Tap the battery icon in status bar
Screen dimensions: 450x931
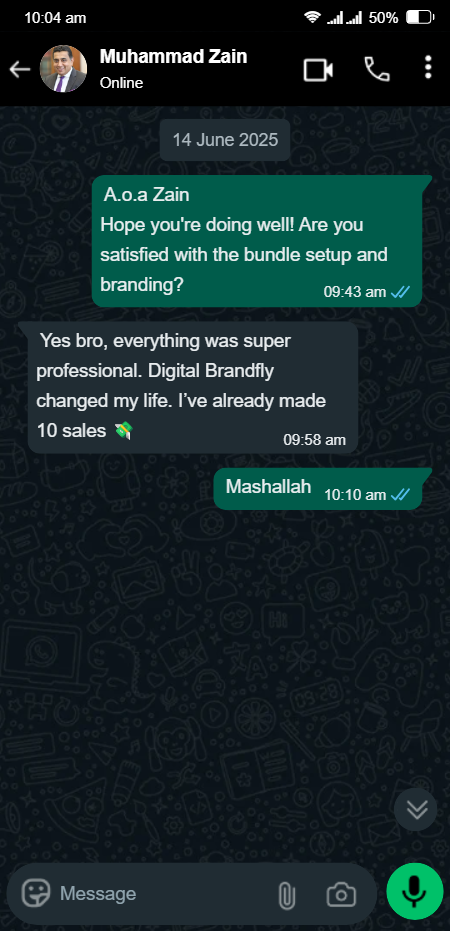pyautogui.click(x=420, y=18)
